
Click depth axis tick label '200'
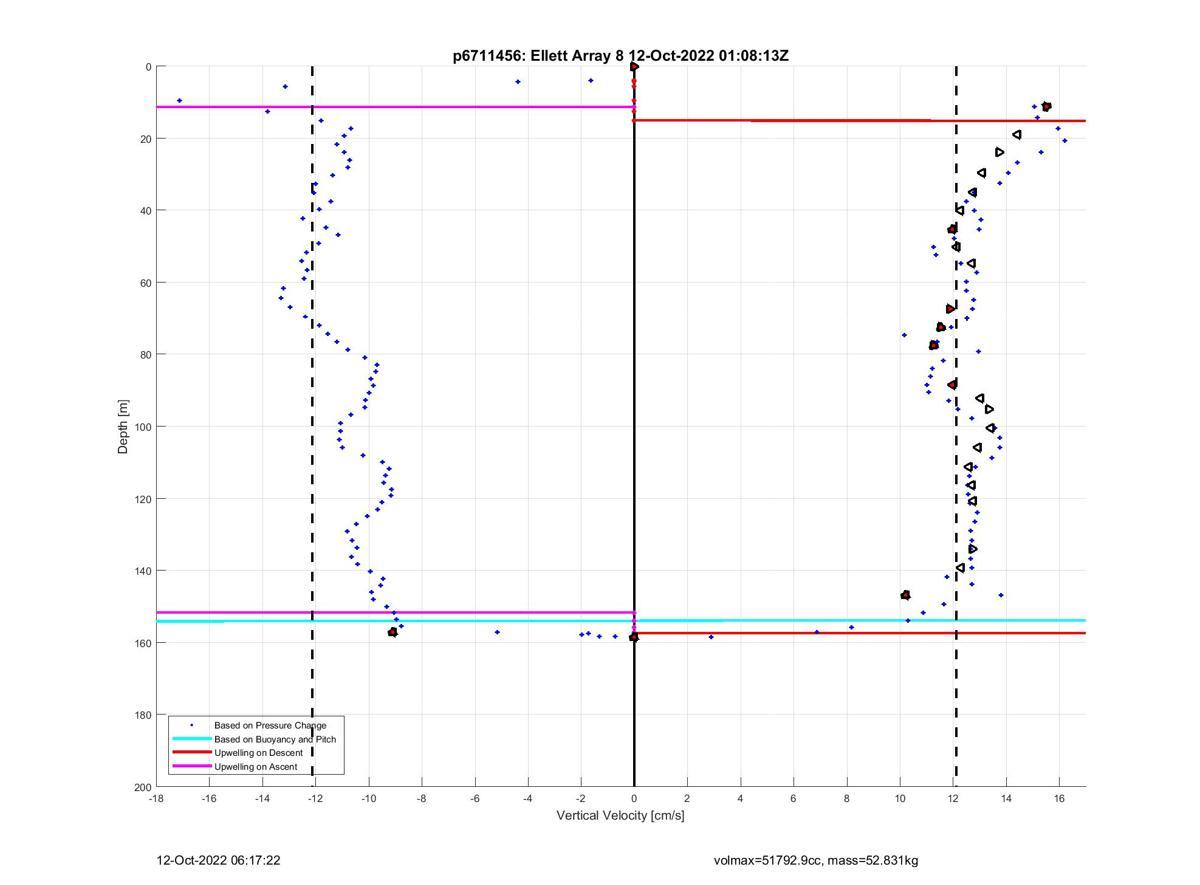pyautogui.click(x=142, y=787)
